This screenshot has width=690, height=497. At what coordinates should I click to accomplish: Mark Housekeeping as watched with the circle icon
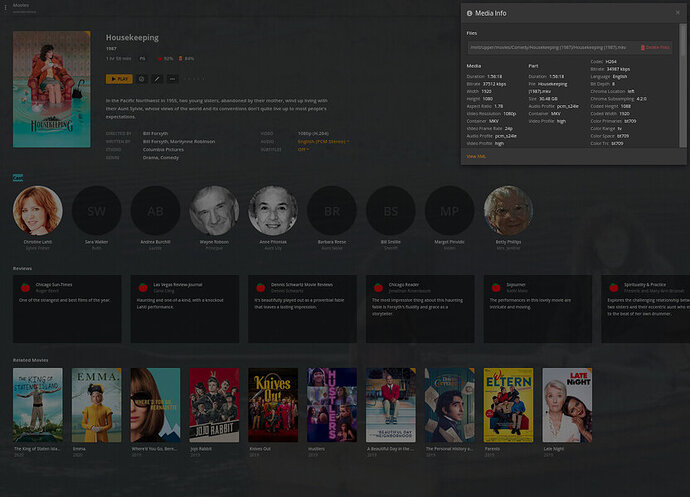click(142, 79)
